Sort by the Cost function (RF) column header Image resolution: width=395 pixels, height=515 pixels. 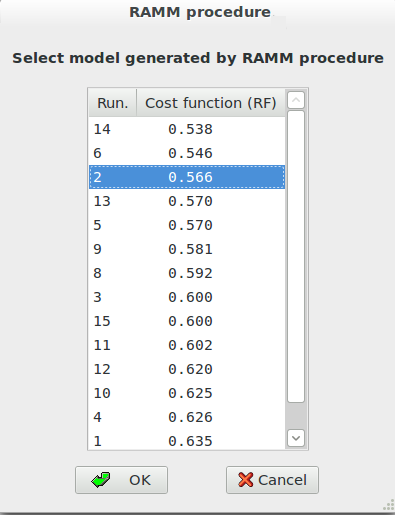tap(211, 103)
